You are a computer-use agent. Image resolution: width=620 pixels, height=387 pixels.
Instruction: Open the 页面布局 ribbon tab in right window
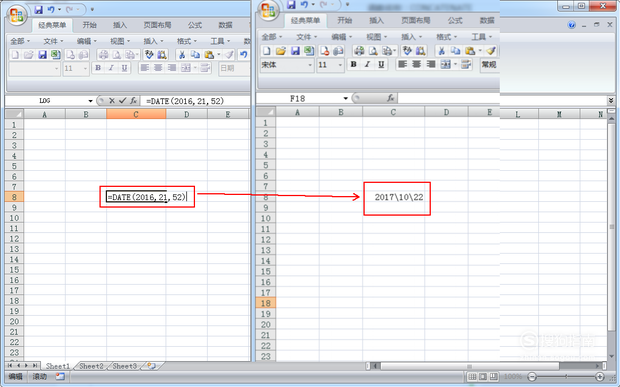(416, 20)
